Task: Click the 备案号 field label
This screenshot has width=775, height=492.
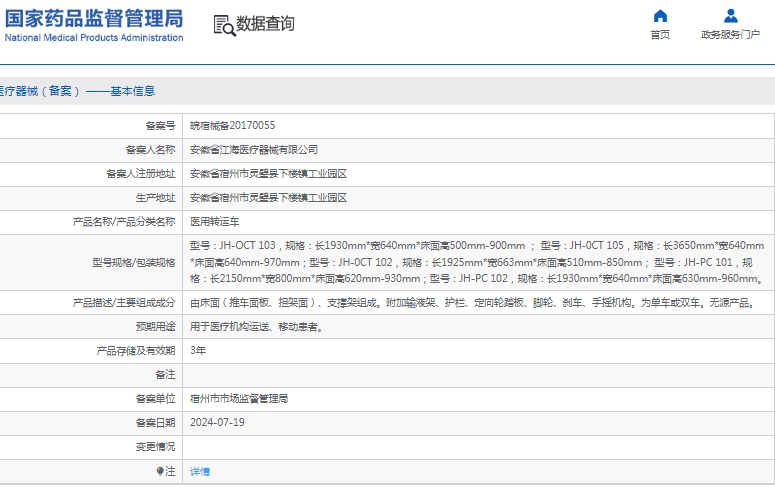Action: 160,126
